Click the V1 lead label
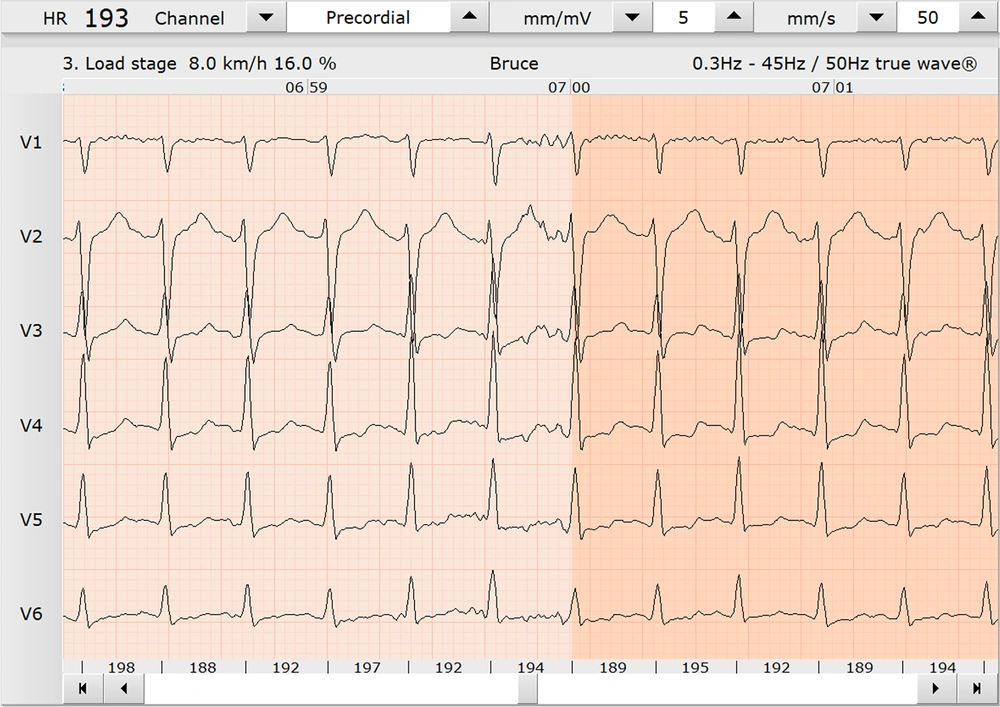This screenshot has height=707, width=1000. coord(31,143)
